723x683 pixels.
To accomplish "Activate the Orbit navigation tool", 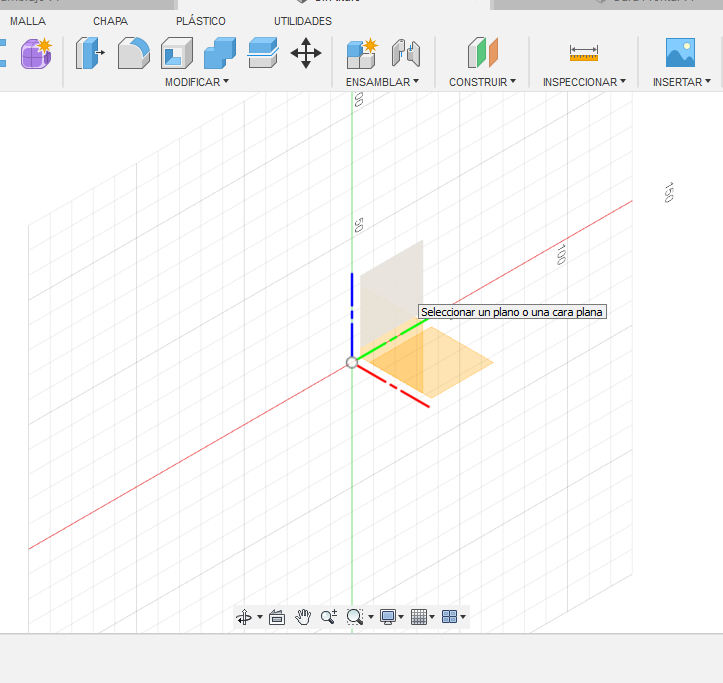I will tap(244, 617).
